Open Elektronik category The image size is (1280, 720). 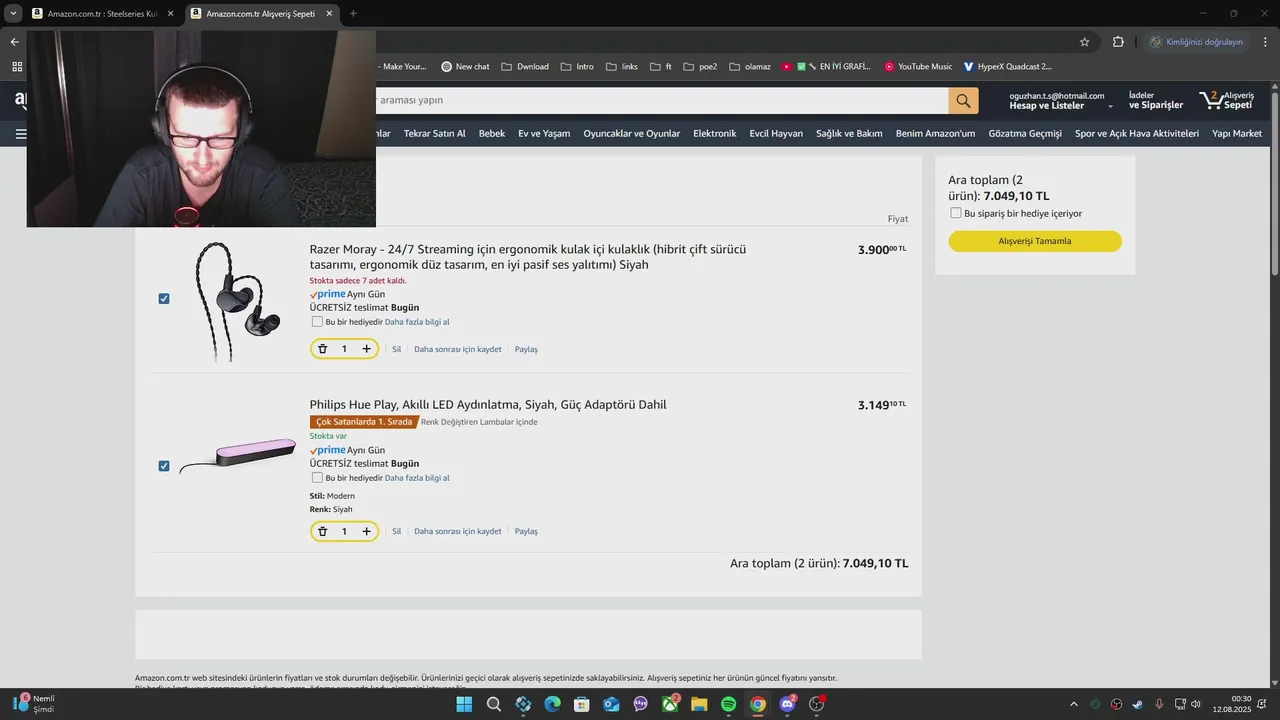715,133
